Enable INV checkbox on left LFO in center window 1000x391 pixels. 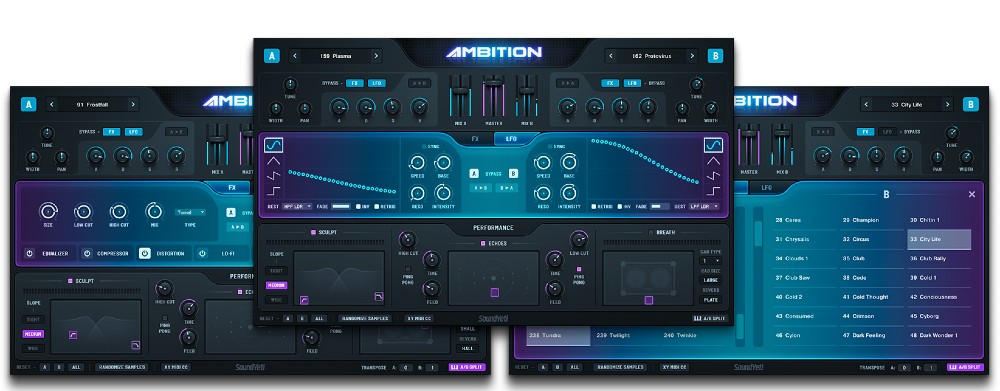358,207
